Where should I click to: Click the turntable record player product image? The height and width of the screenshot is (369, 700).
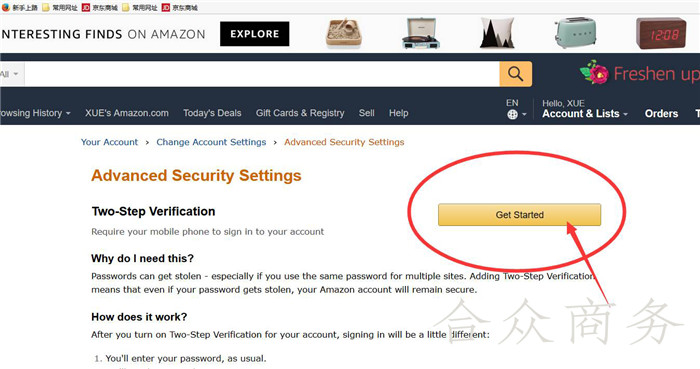point(421,33)
